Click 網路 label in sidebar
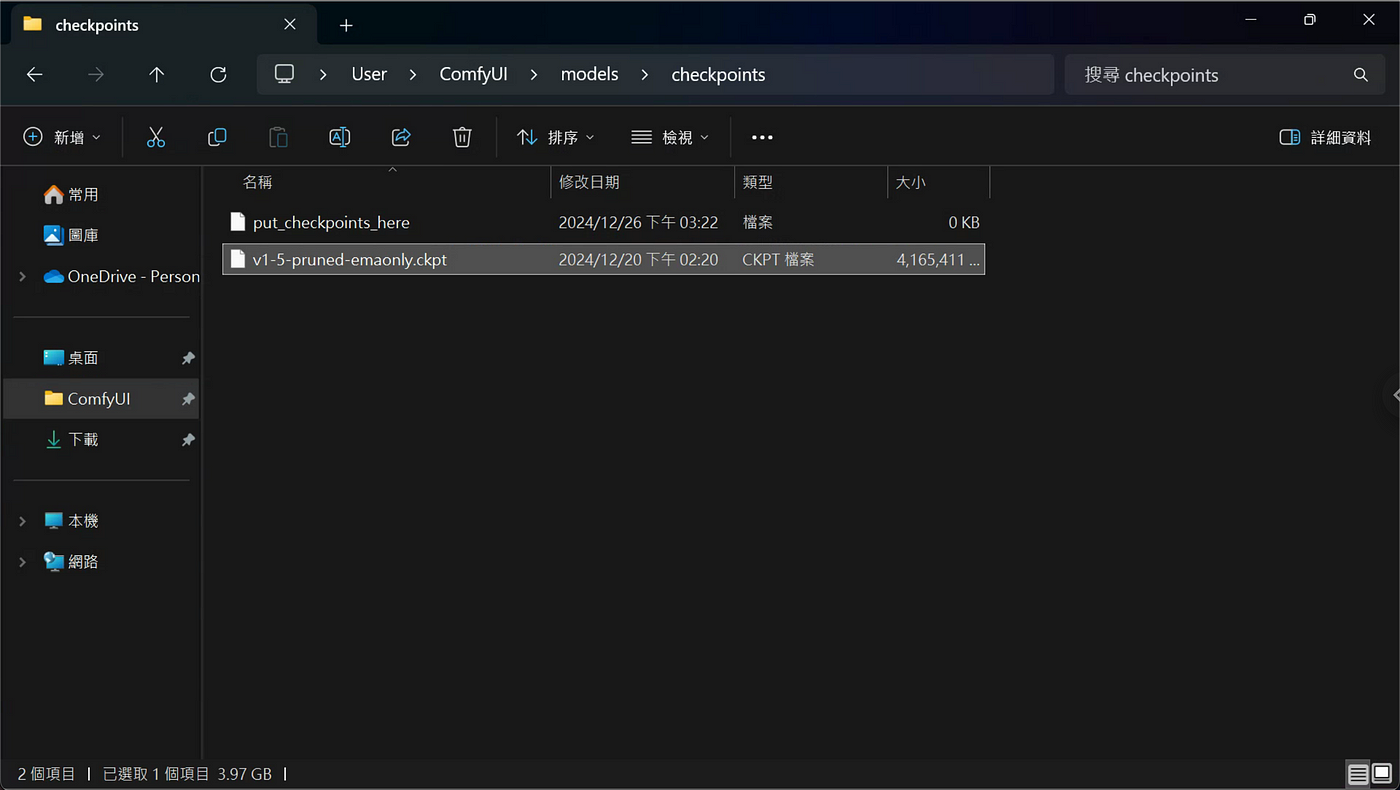1400x790 pixels. (x=83, y=562)
